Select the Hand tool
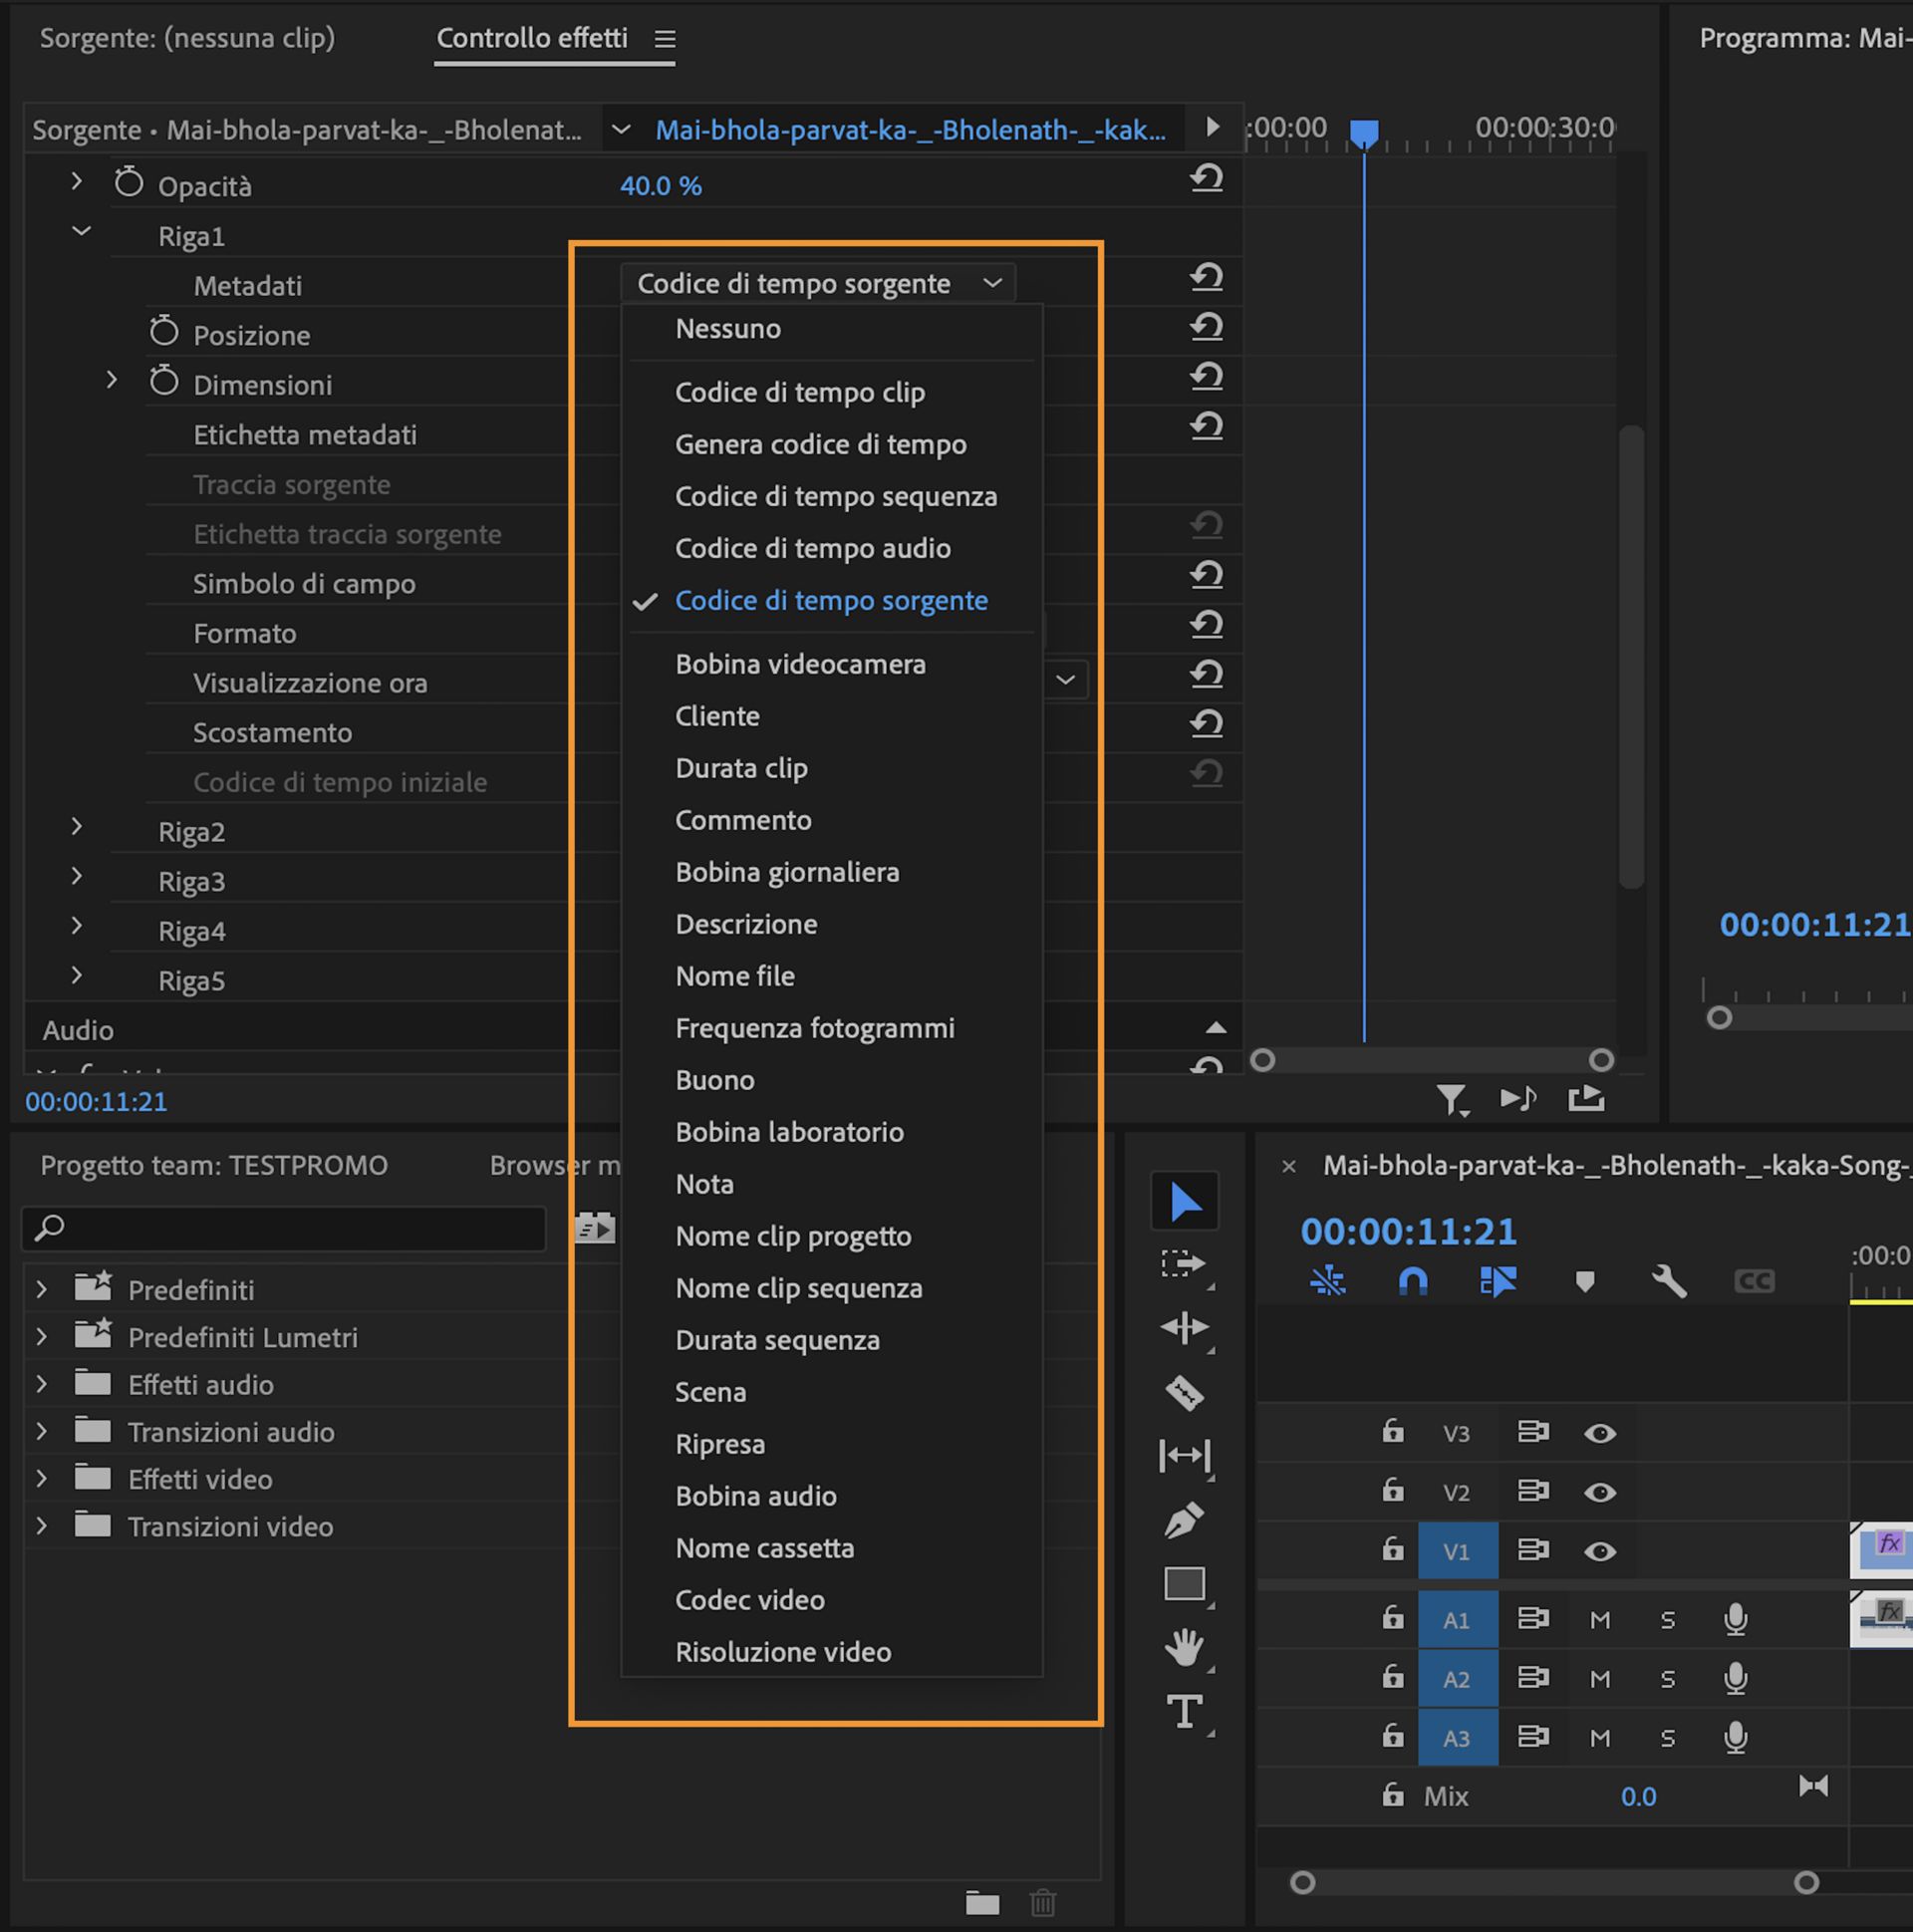 pos(1184,1648)
